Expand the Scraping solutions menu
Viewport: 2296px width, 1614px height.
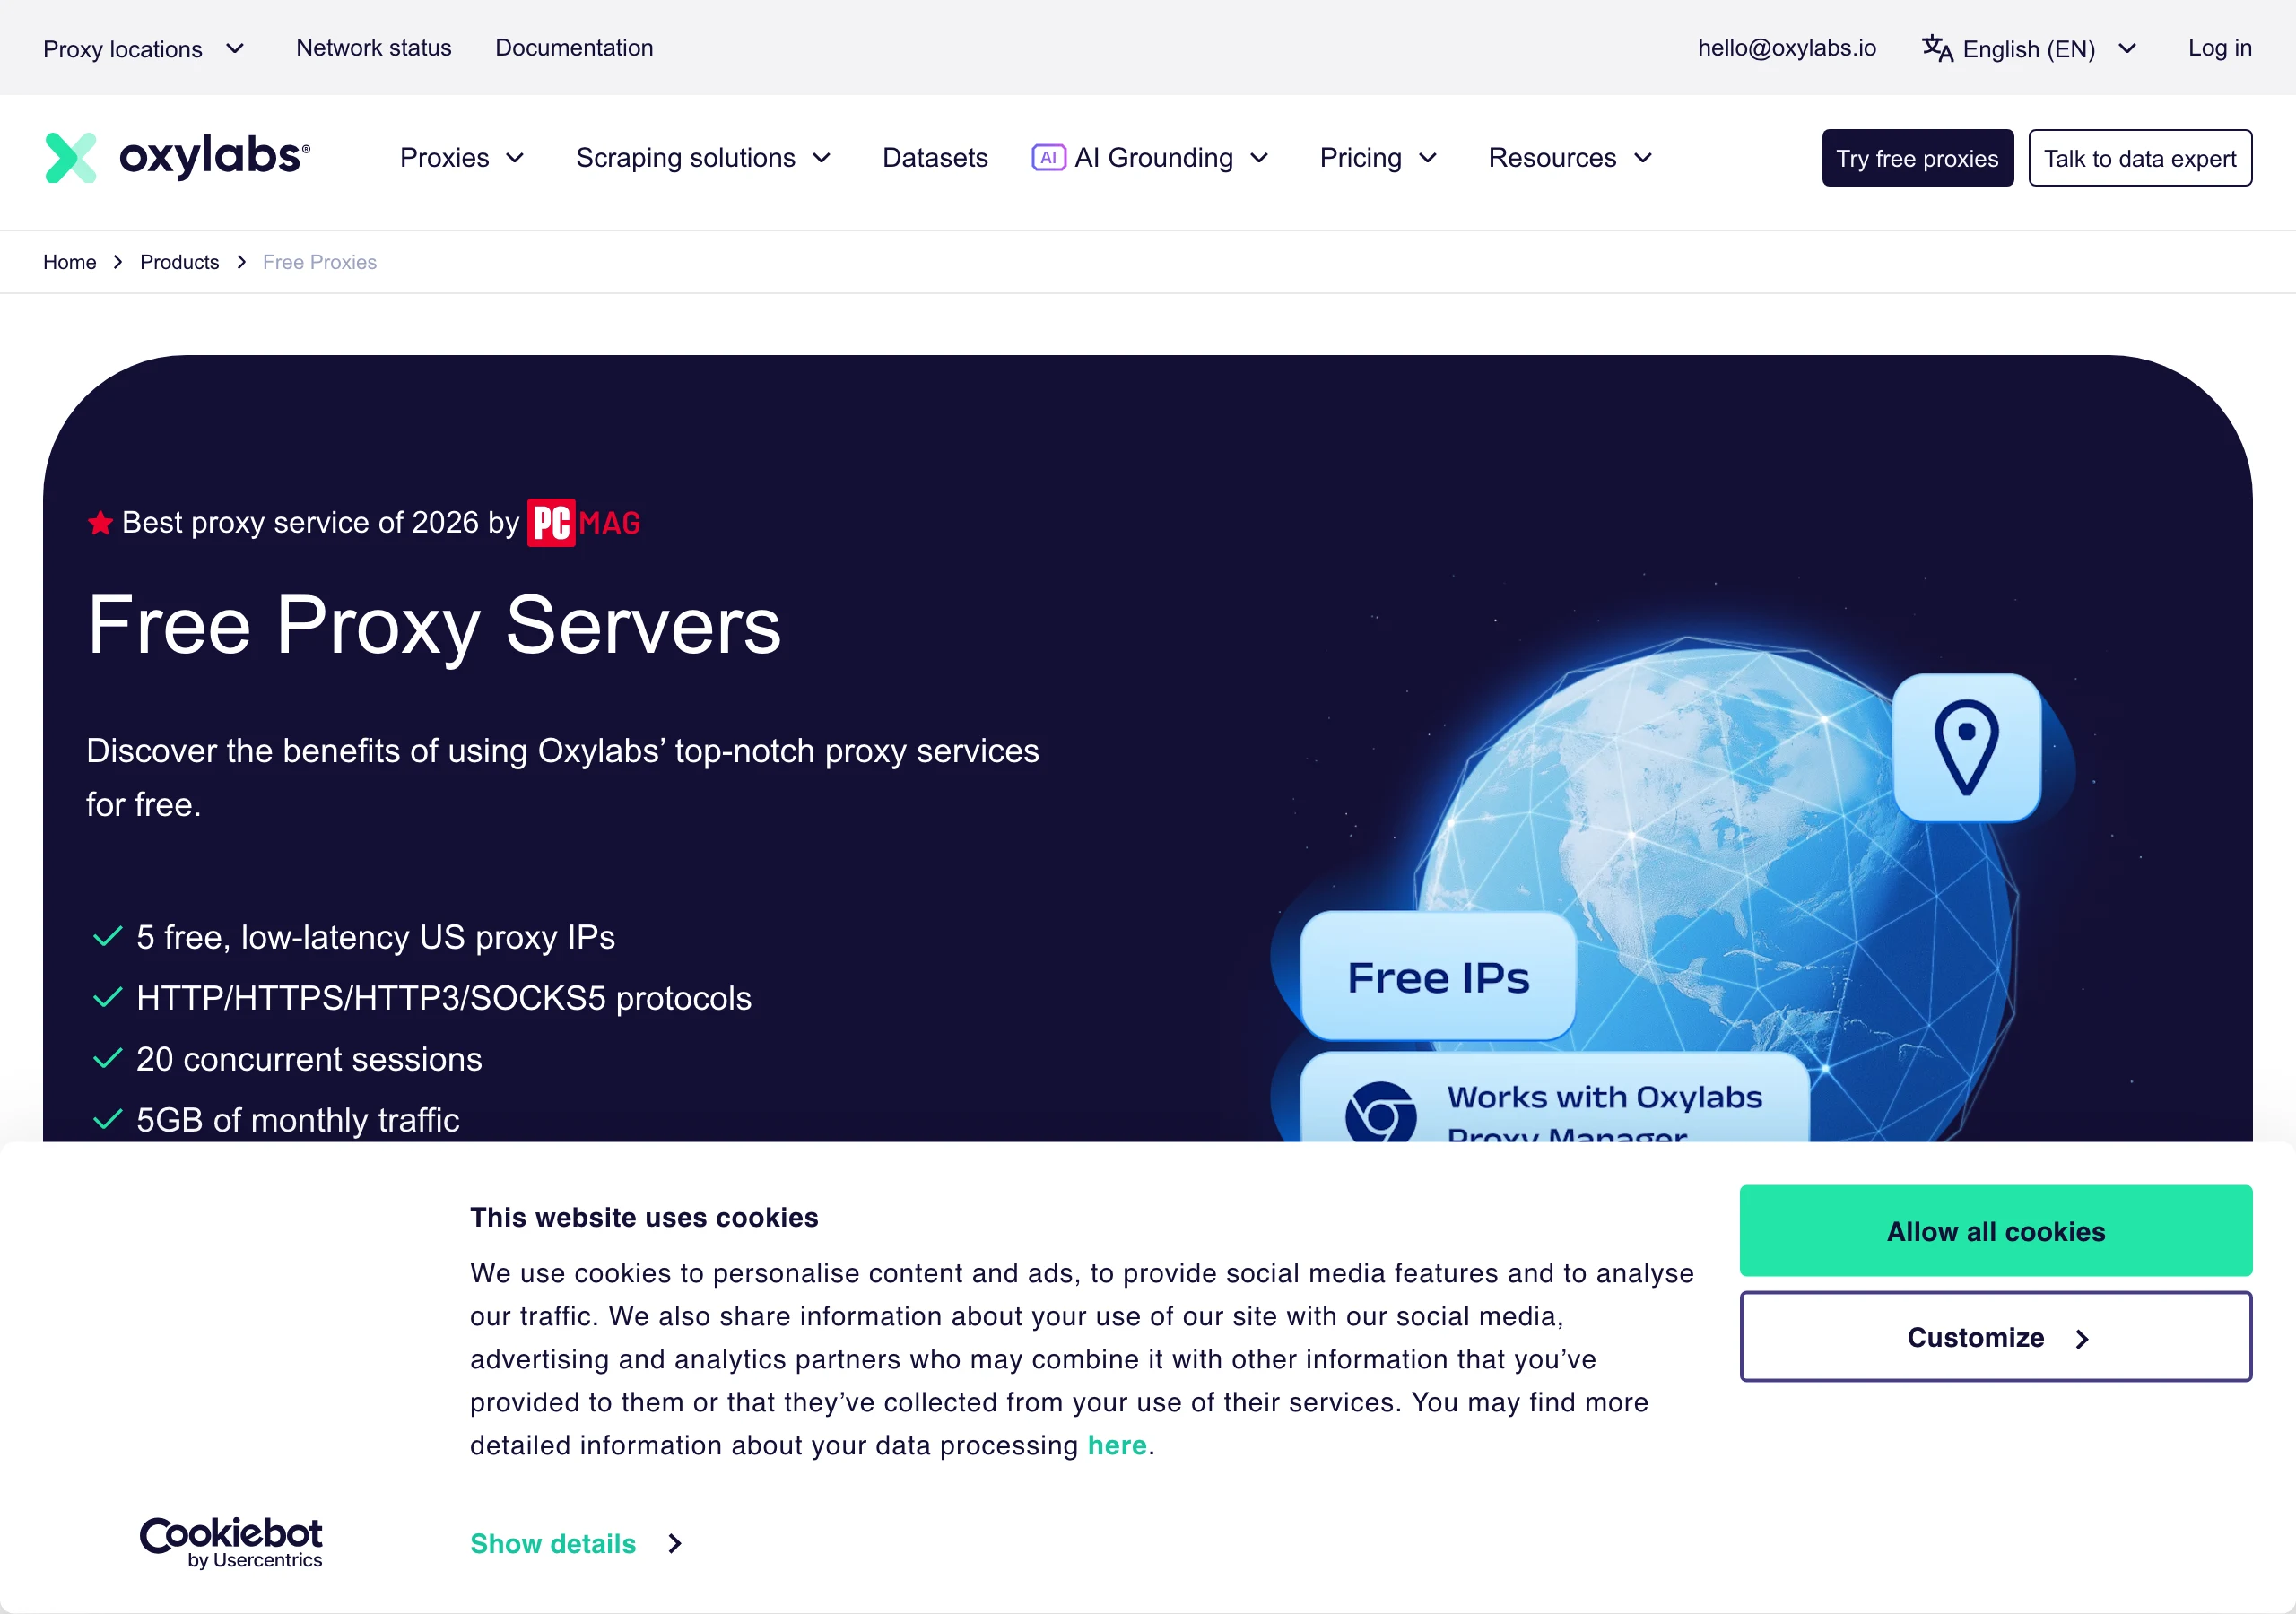click(704, 157)
